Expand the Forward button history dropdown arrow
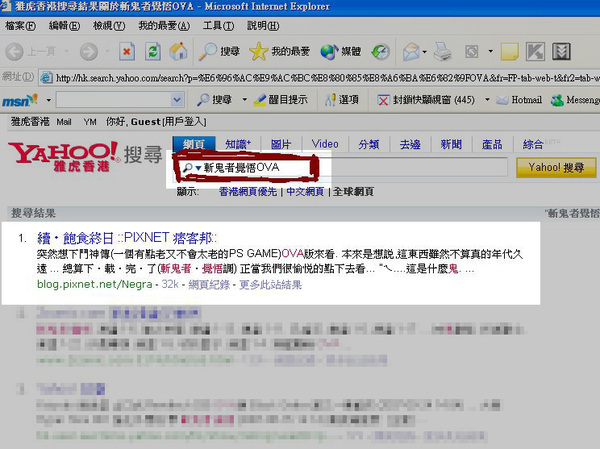 (108, 51)
